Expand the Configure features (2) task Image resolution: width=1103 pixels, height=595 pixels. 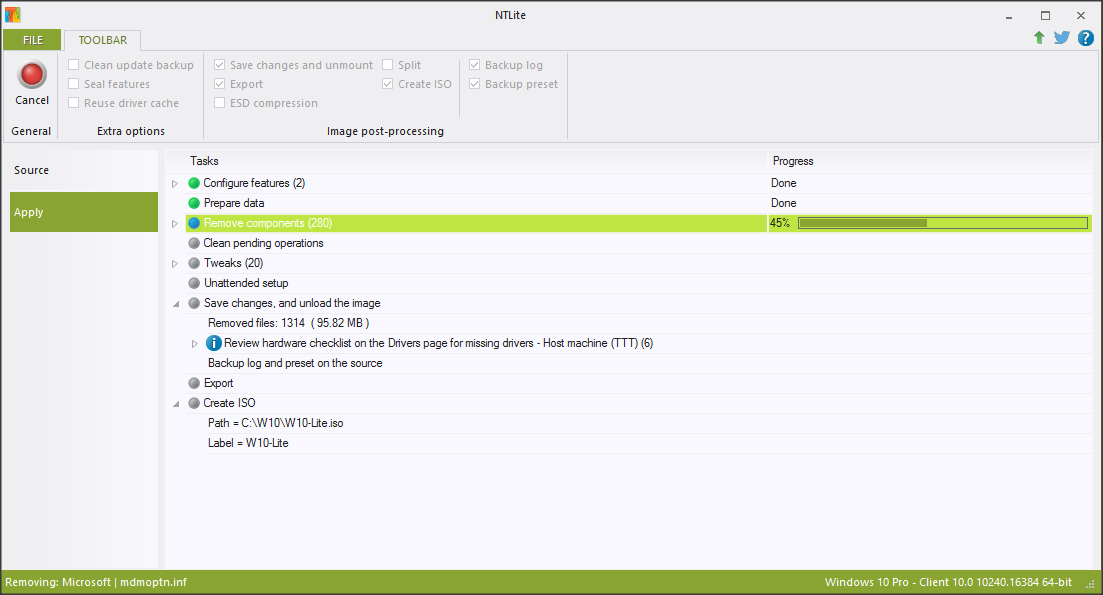tap(175, 184)
